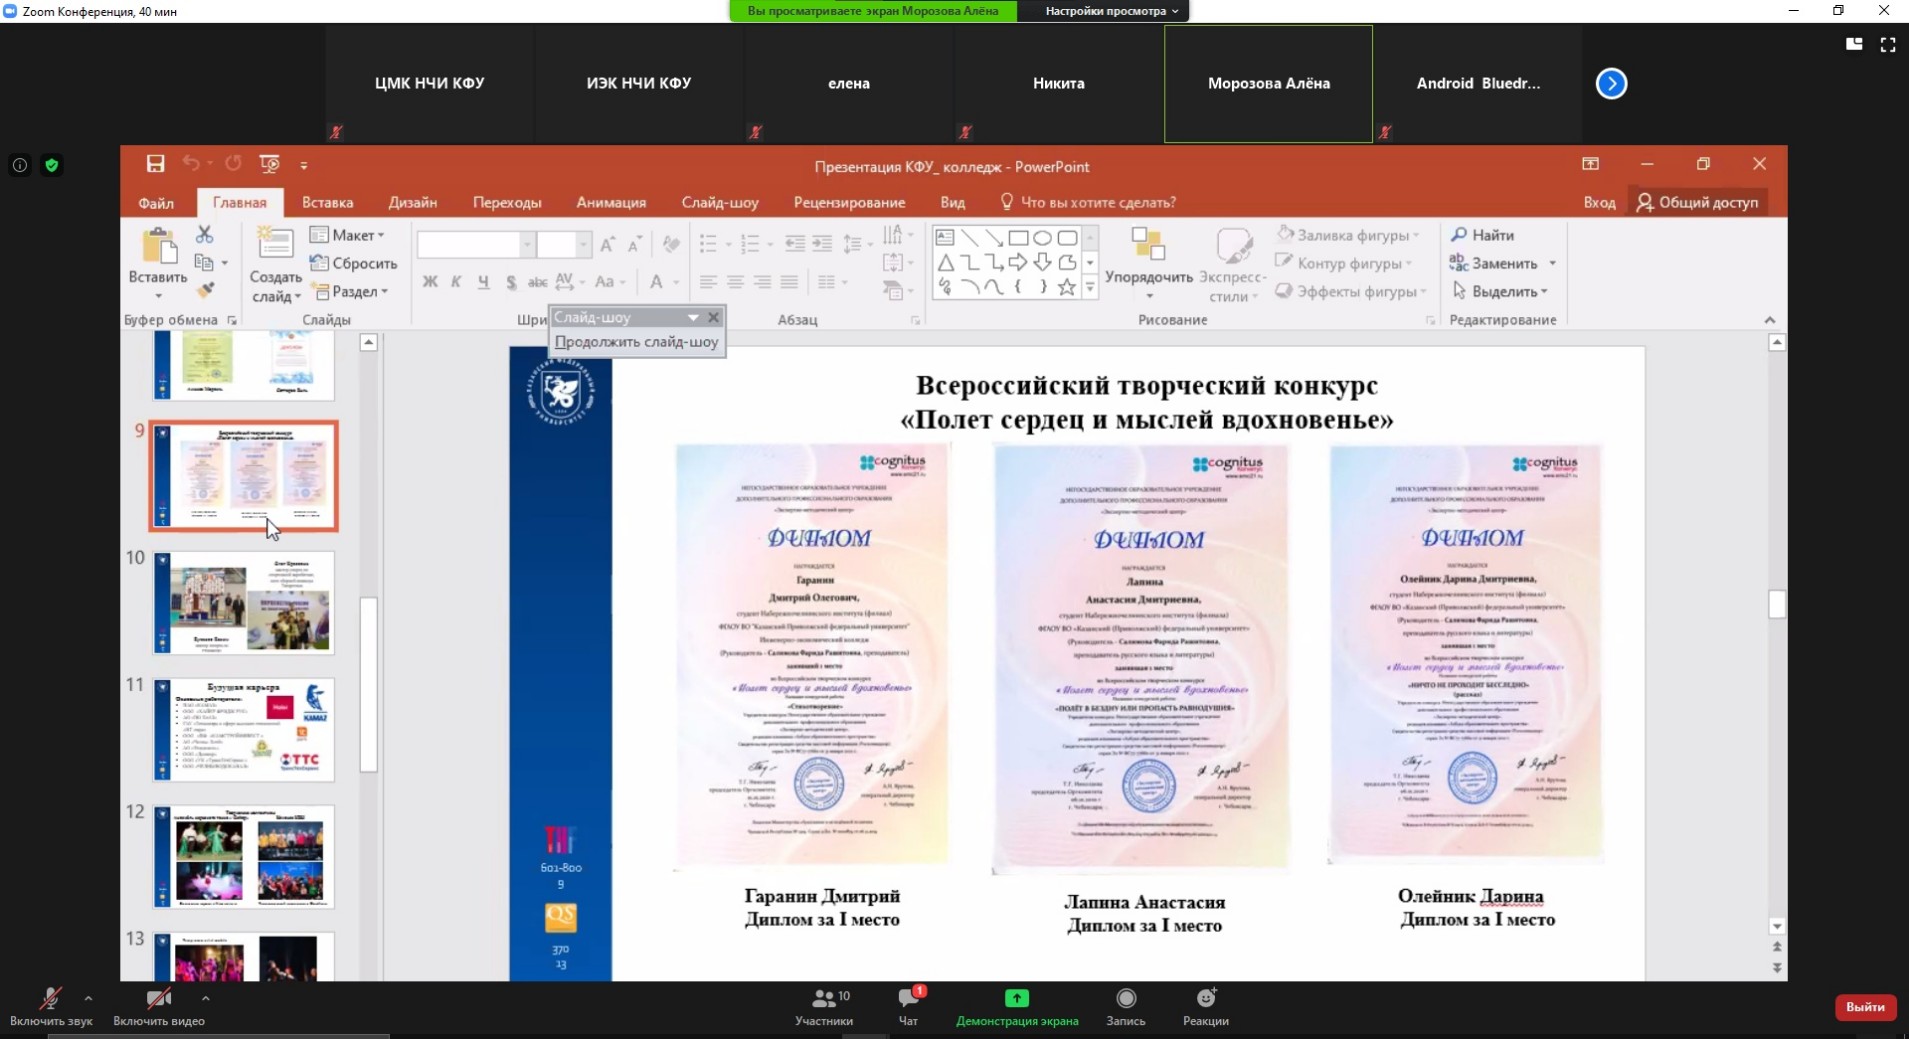Switch to the Анимация tab
This screenshot has height=1039, width=1909.
click(x=611, y=202)
